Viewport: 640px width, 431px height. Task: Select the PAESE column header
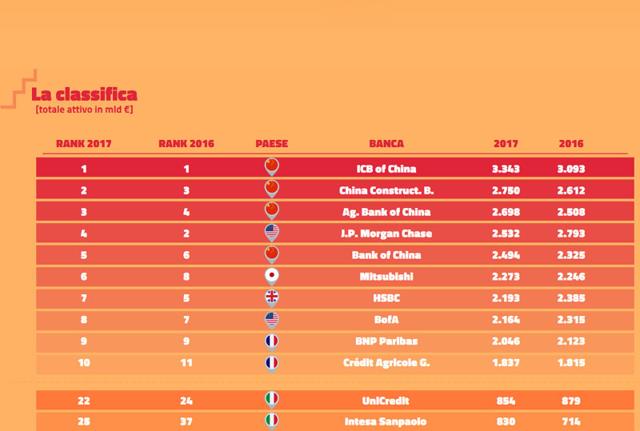(271, 144)
